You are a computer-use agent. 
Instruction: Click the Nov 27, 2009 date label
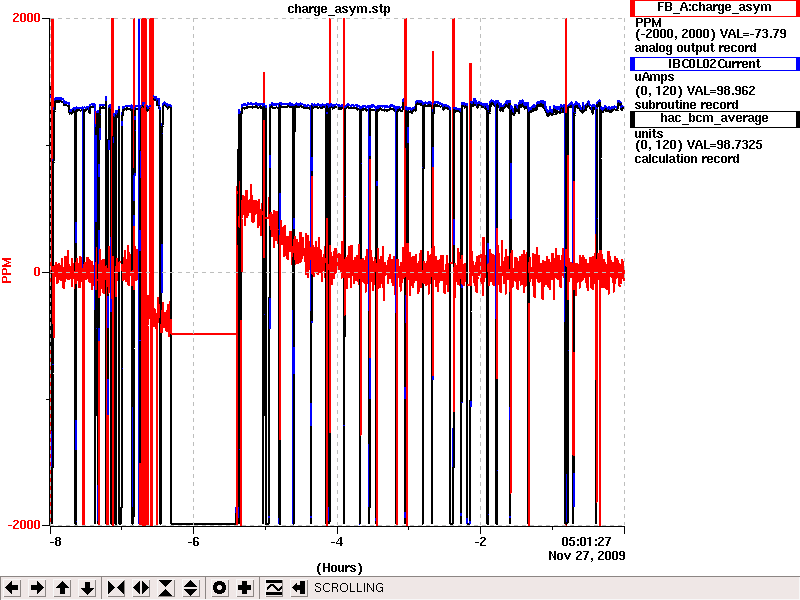[x=587, y=555]
